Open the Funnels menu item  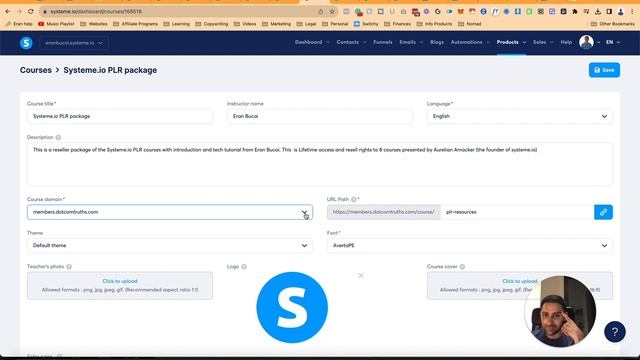(x=382, y=42)
